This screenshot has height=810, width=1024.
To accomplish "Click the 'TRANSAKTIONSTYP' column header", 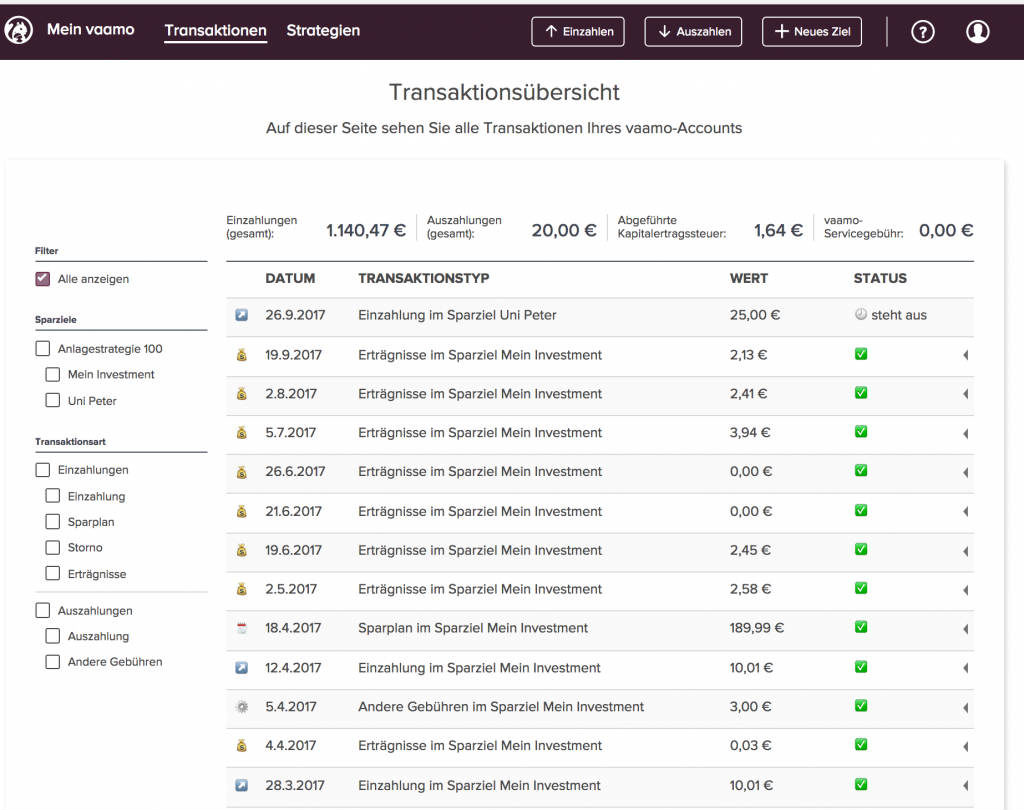I will pos(424,278).
